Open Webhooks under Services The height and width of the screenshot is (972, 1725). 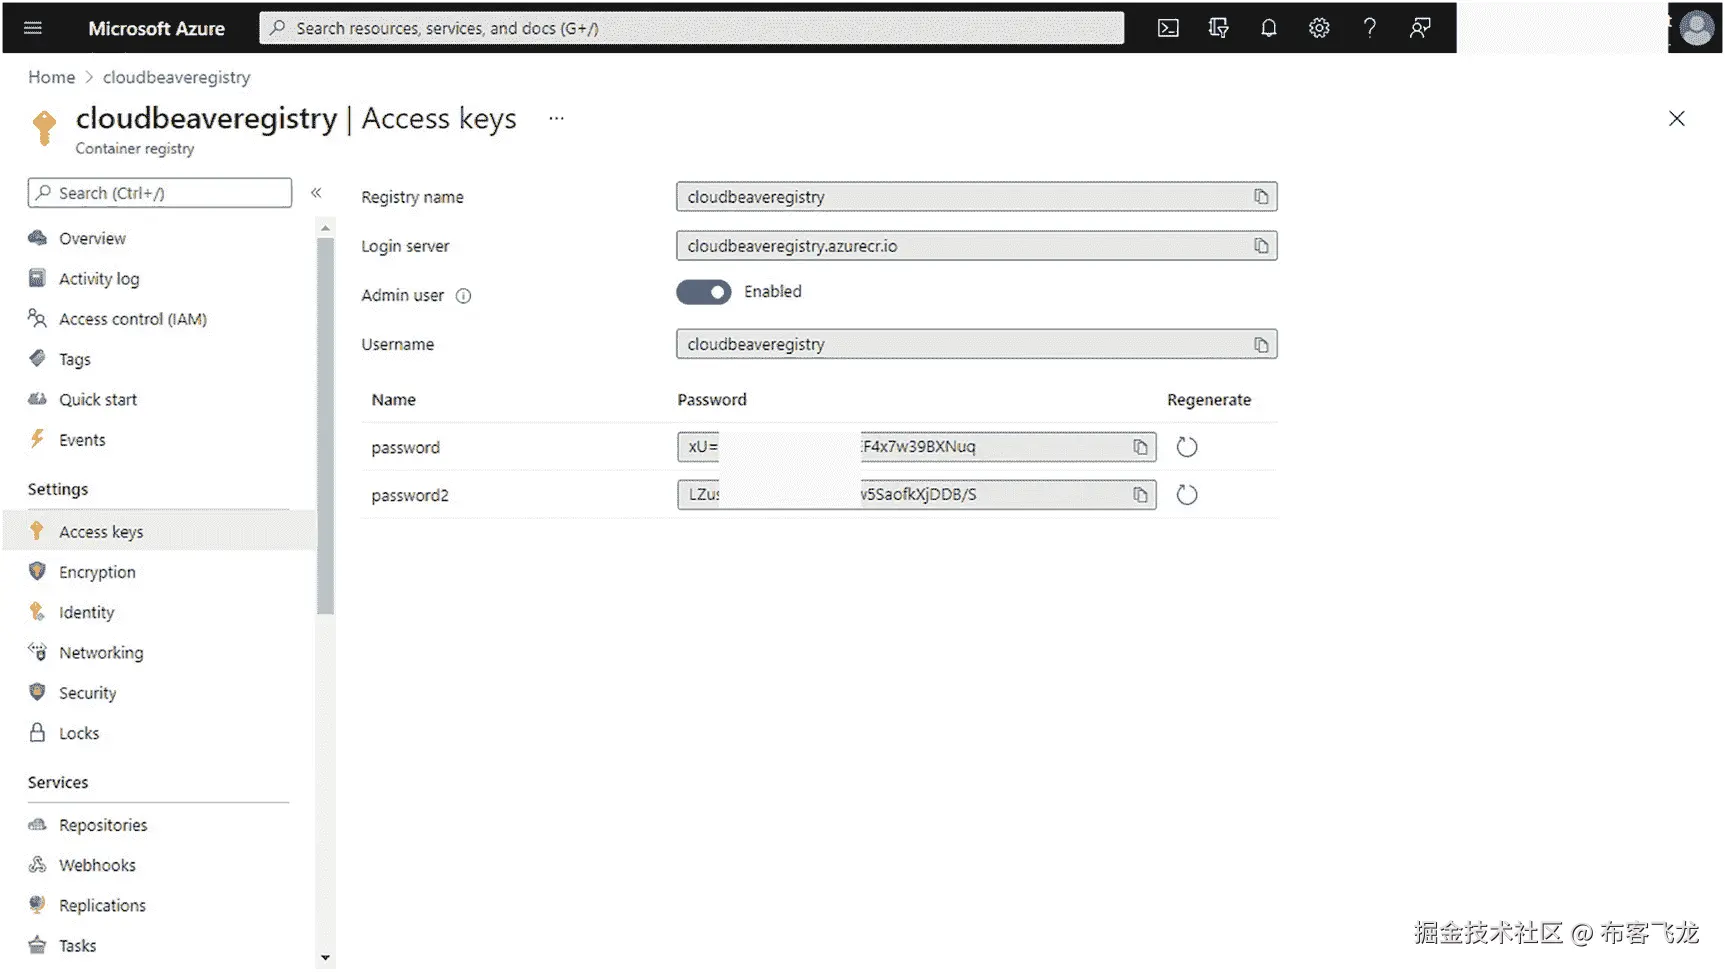(x=97, y=866)
